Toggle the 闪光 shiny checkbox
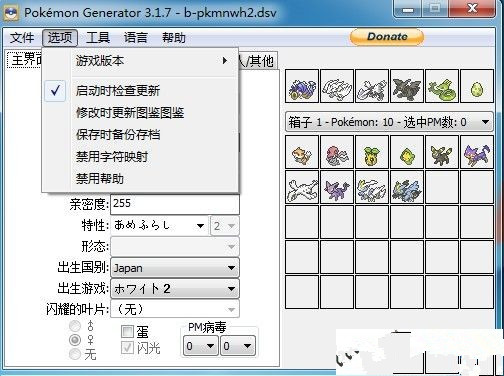504x376 pixels. (127, 348)
